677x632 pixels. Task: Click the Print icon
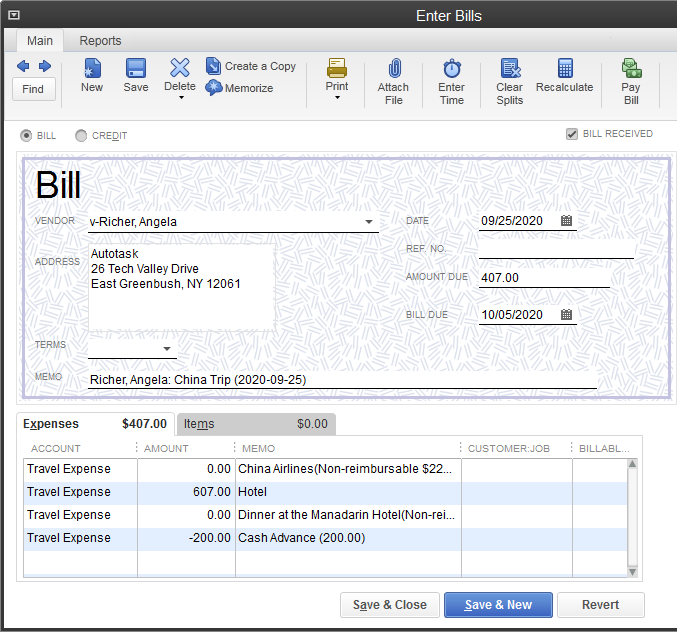click(337, 68)
